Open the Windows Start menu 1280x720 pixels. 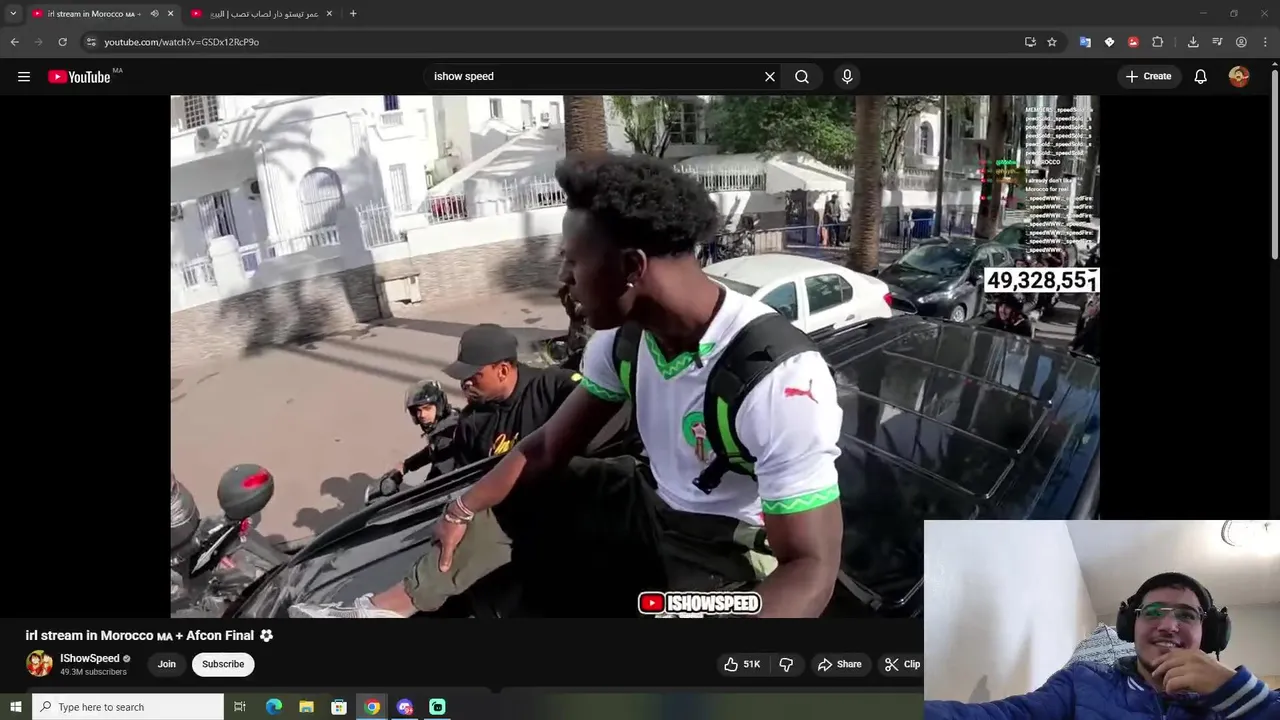click(x=15, y=707)
